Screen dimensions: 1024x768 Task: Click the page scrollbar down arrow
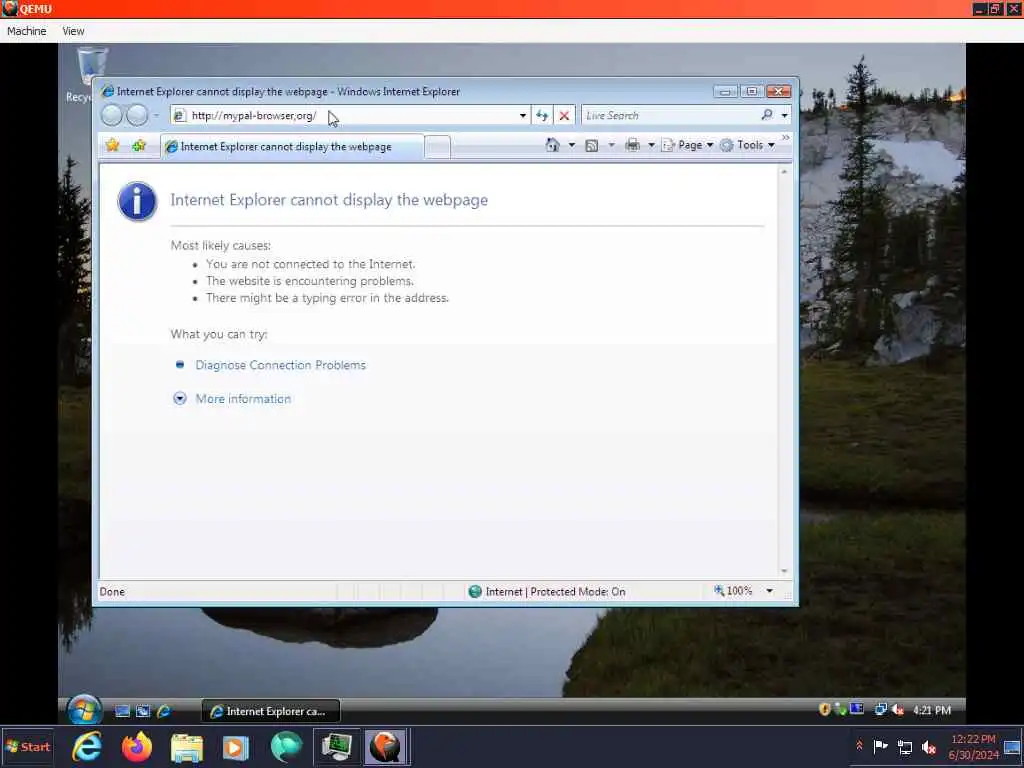784,571
